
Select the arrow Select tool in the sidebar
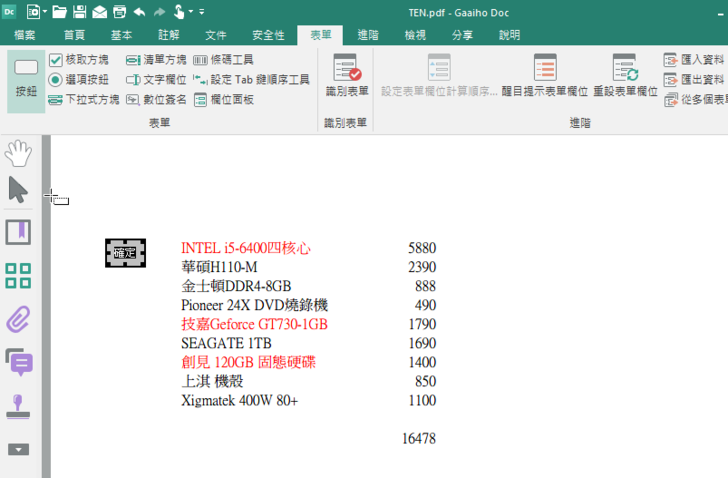click(x=18, y=190)
